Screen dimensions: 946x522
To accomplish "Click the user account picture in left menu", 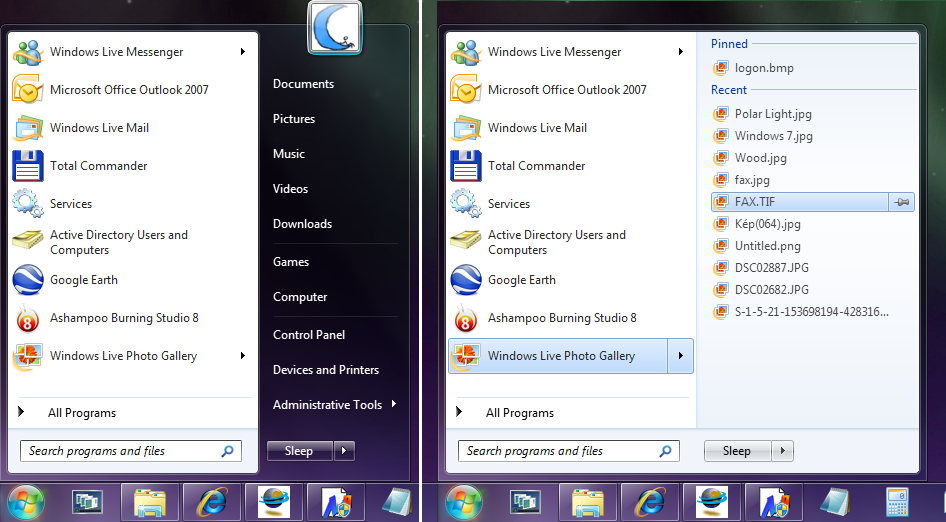I will 335,28.
